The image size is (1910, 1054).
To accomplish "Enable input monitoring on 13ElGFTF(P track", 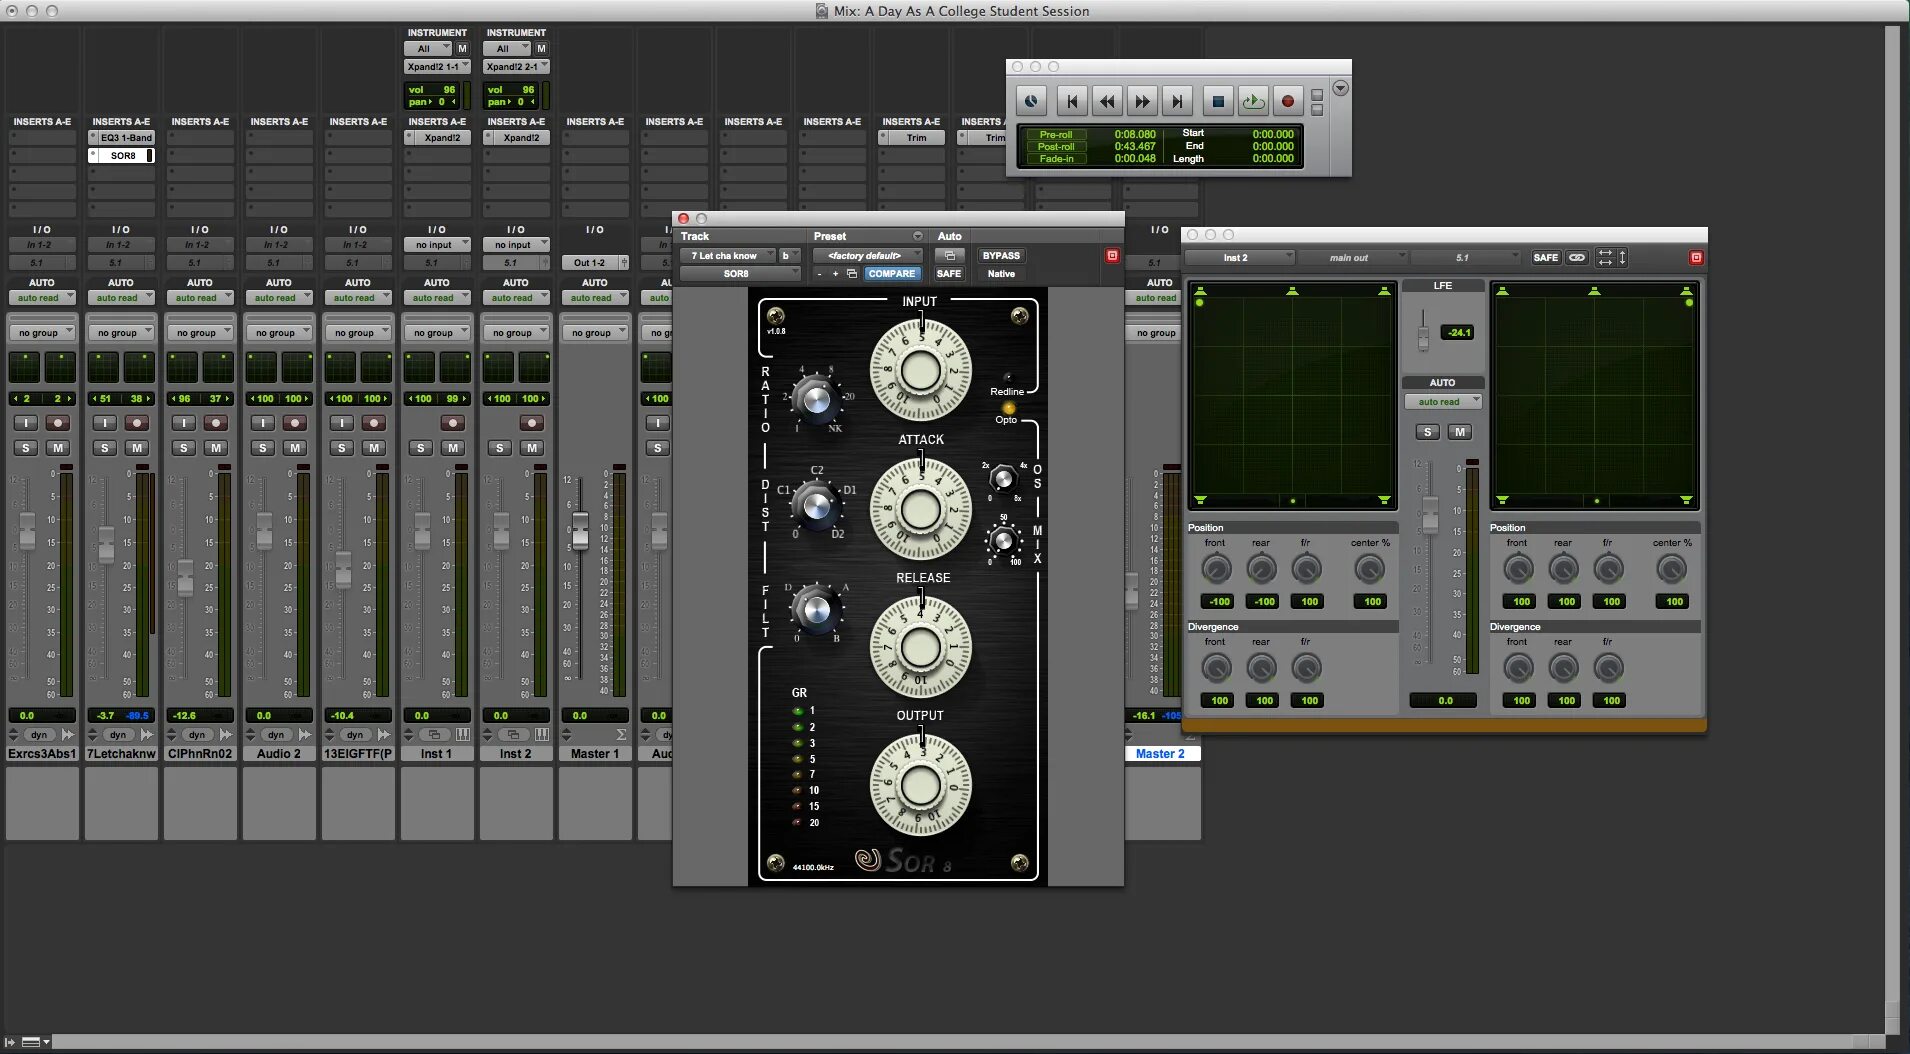I will point(342,423).
